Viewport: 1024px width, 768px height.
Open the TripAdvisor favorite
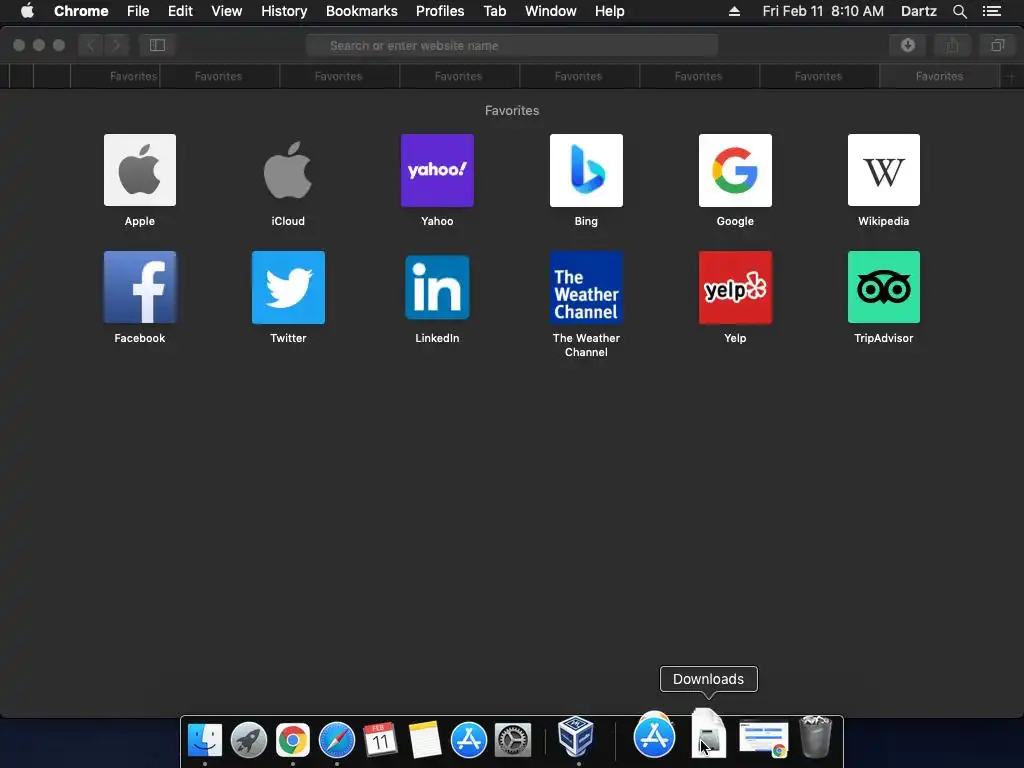[884, 287]
